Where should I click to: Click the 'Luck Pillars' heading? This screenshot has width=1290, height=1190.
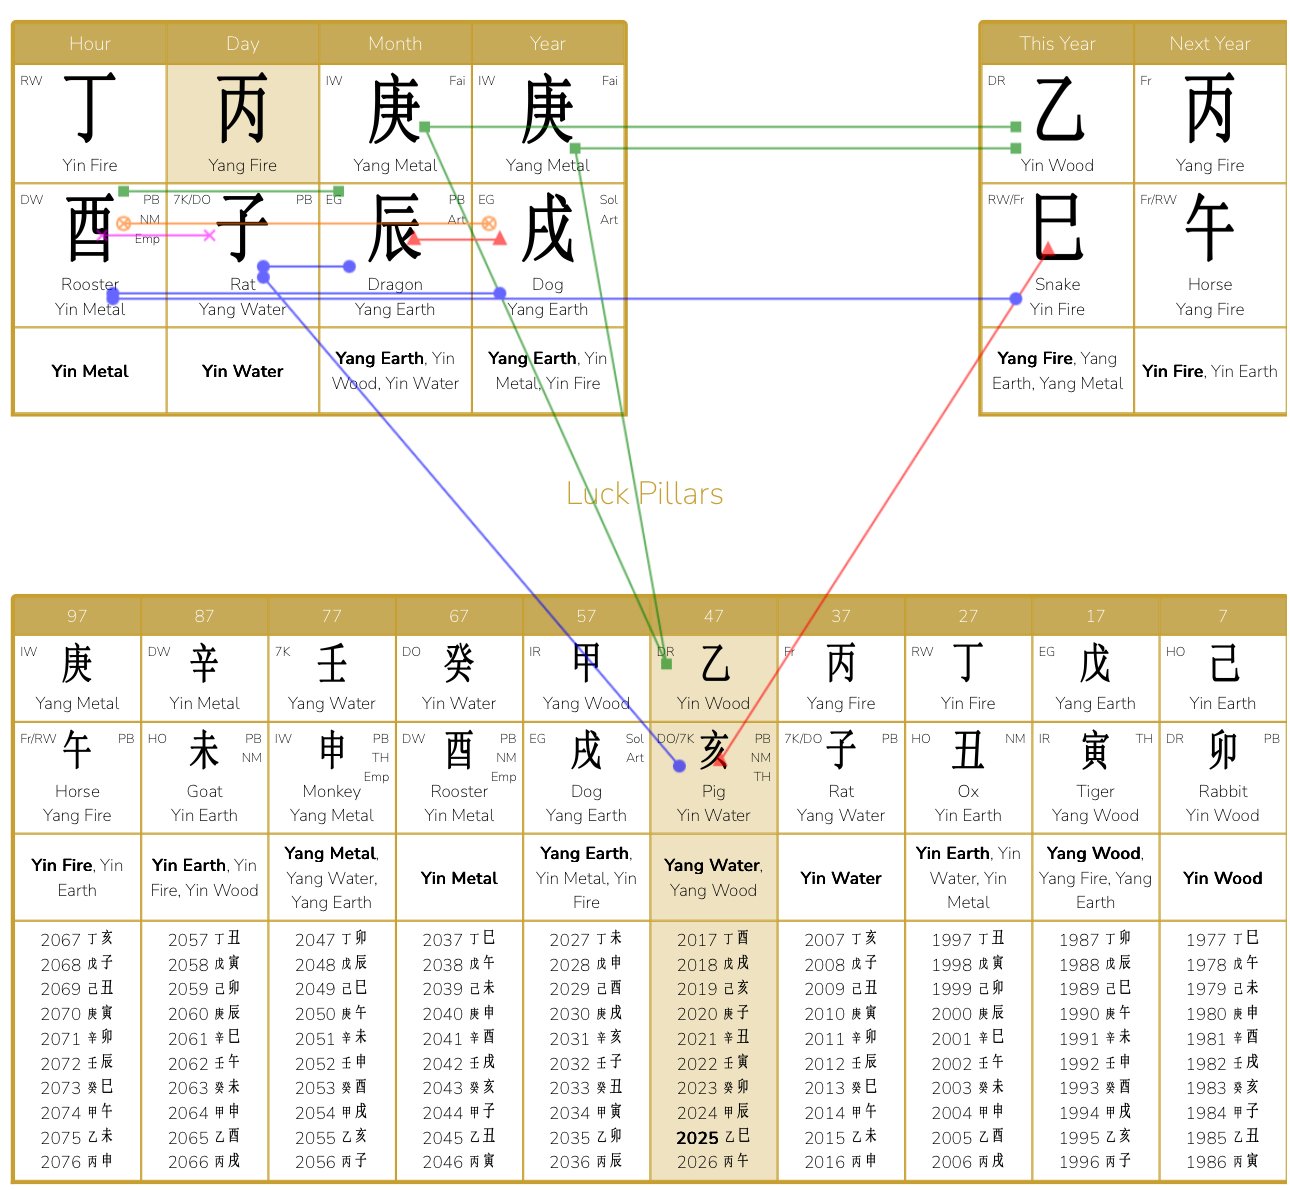pyautogui.click(x=644, y=493)
